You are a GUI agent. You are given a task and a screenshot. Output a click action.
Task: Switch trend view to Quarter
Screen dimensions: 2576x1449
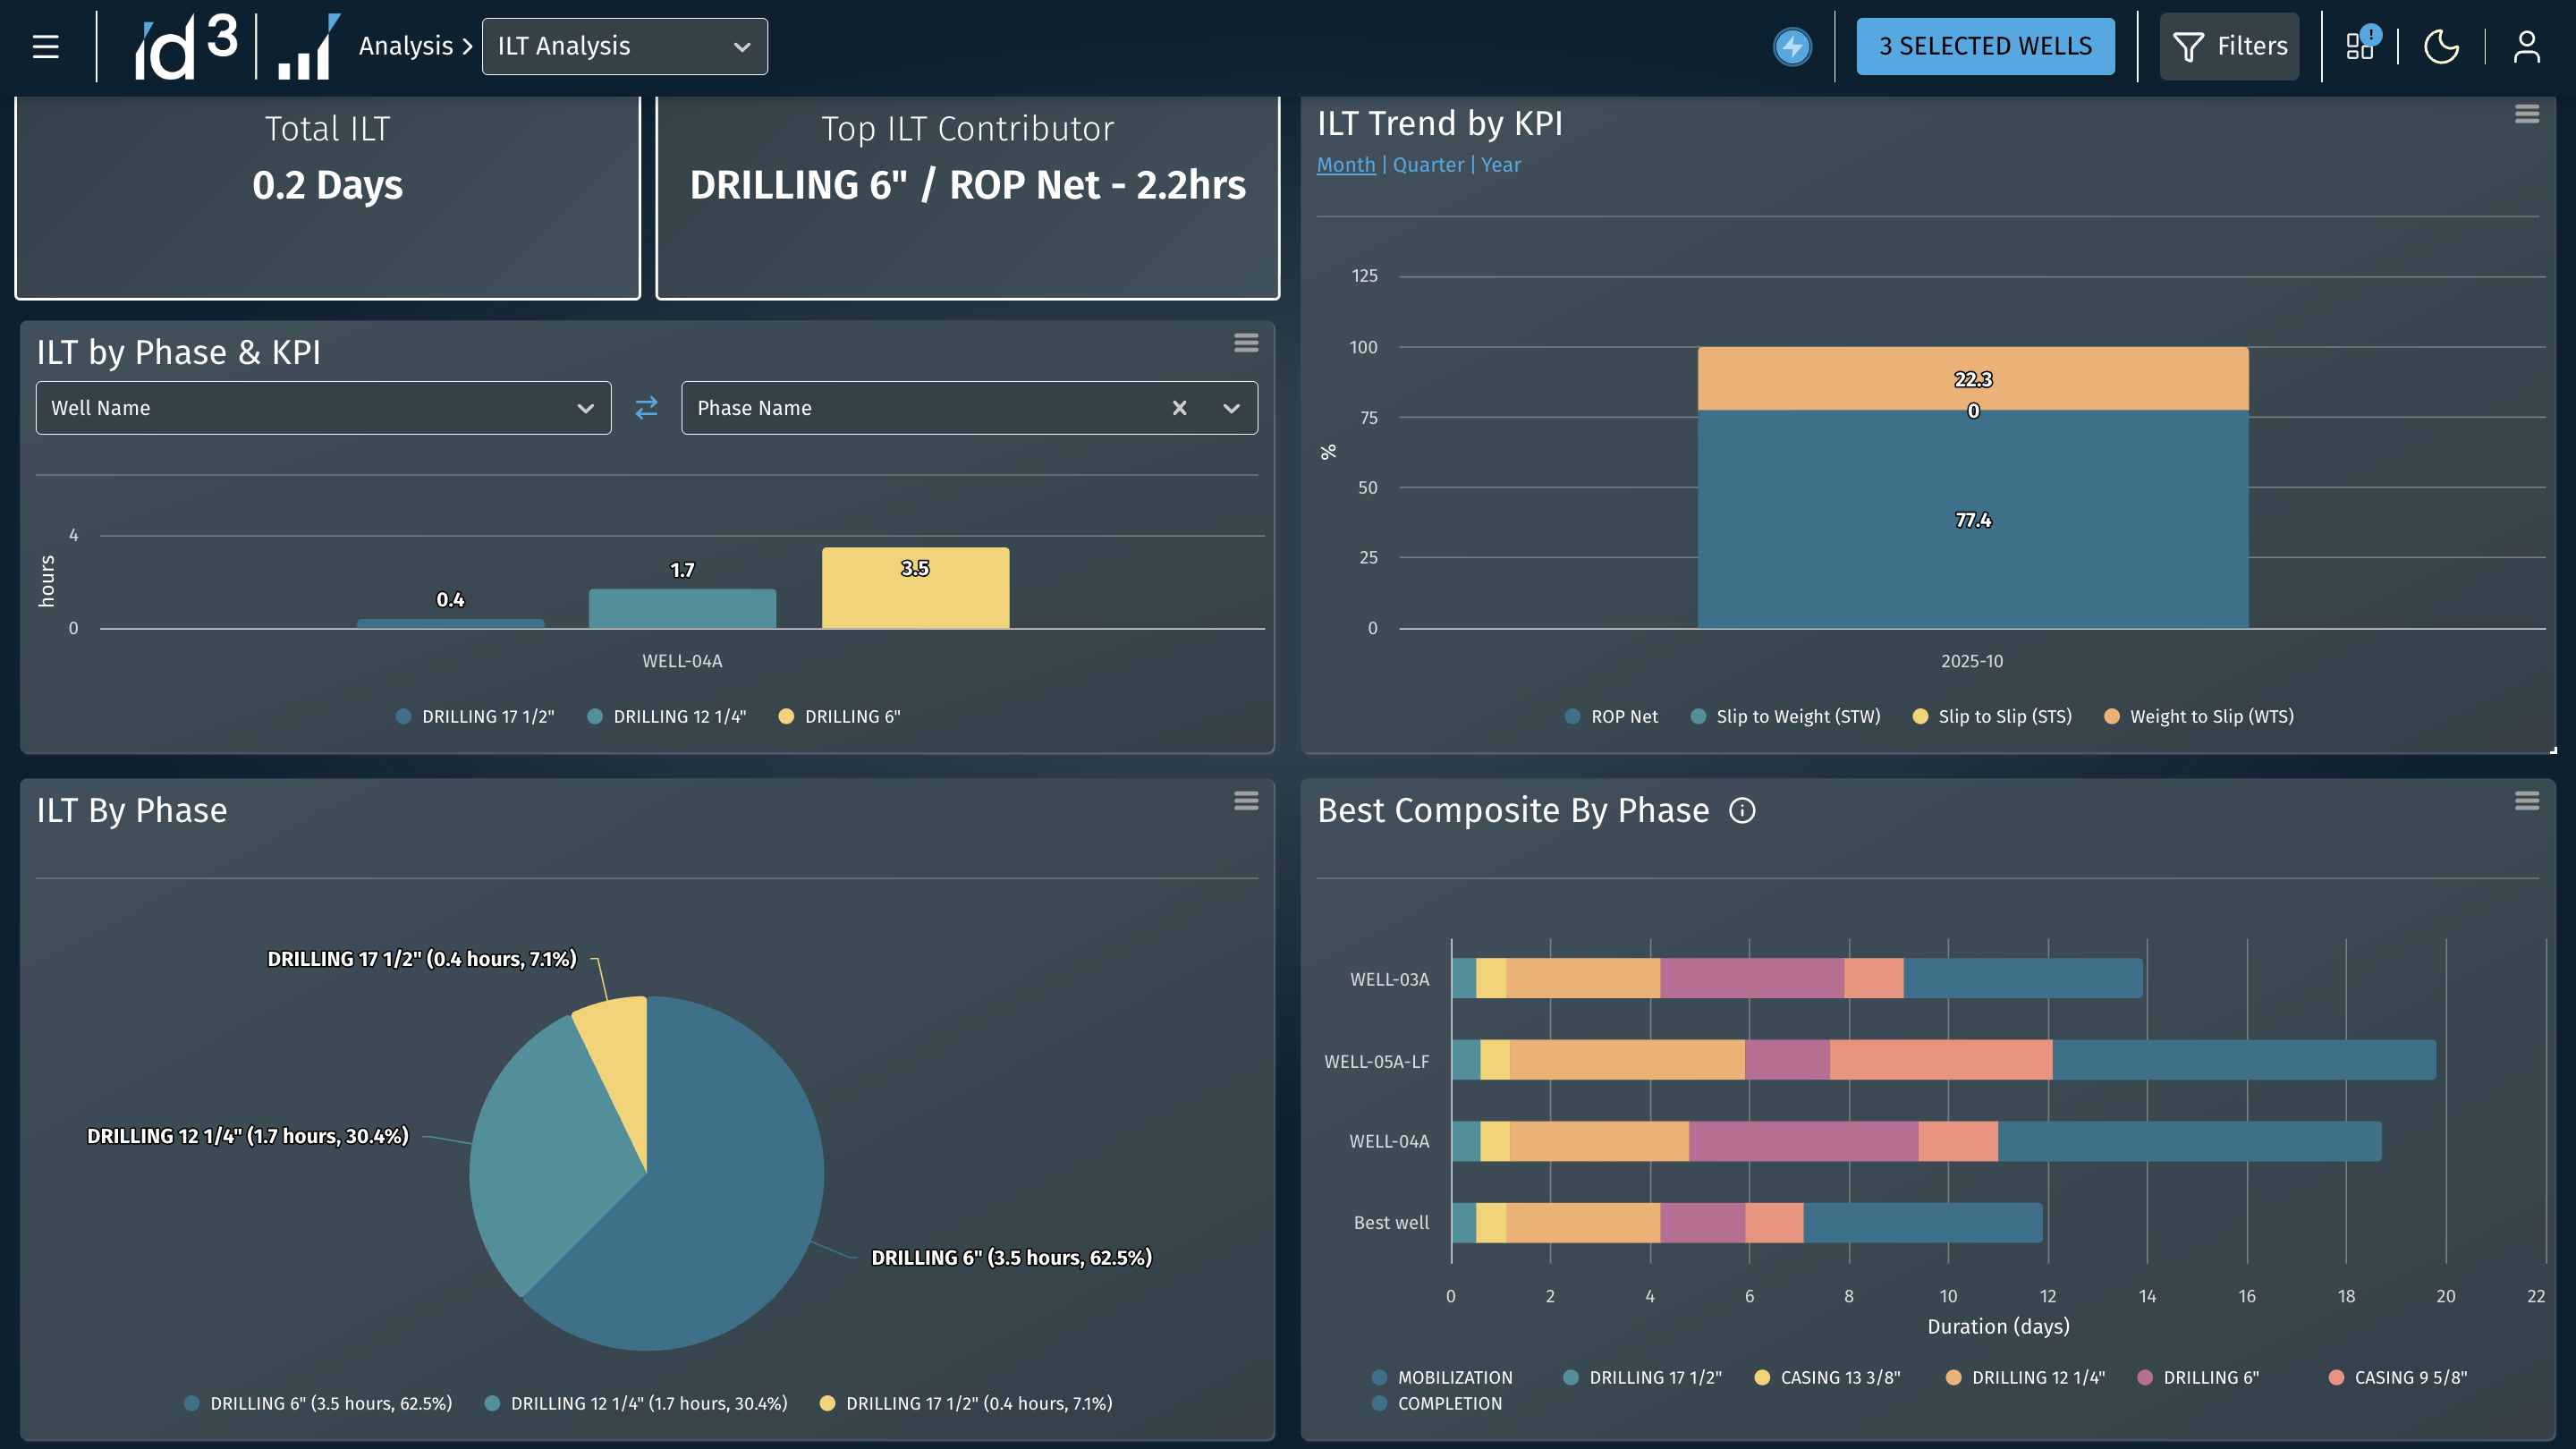point(1427,165)
